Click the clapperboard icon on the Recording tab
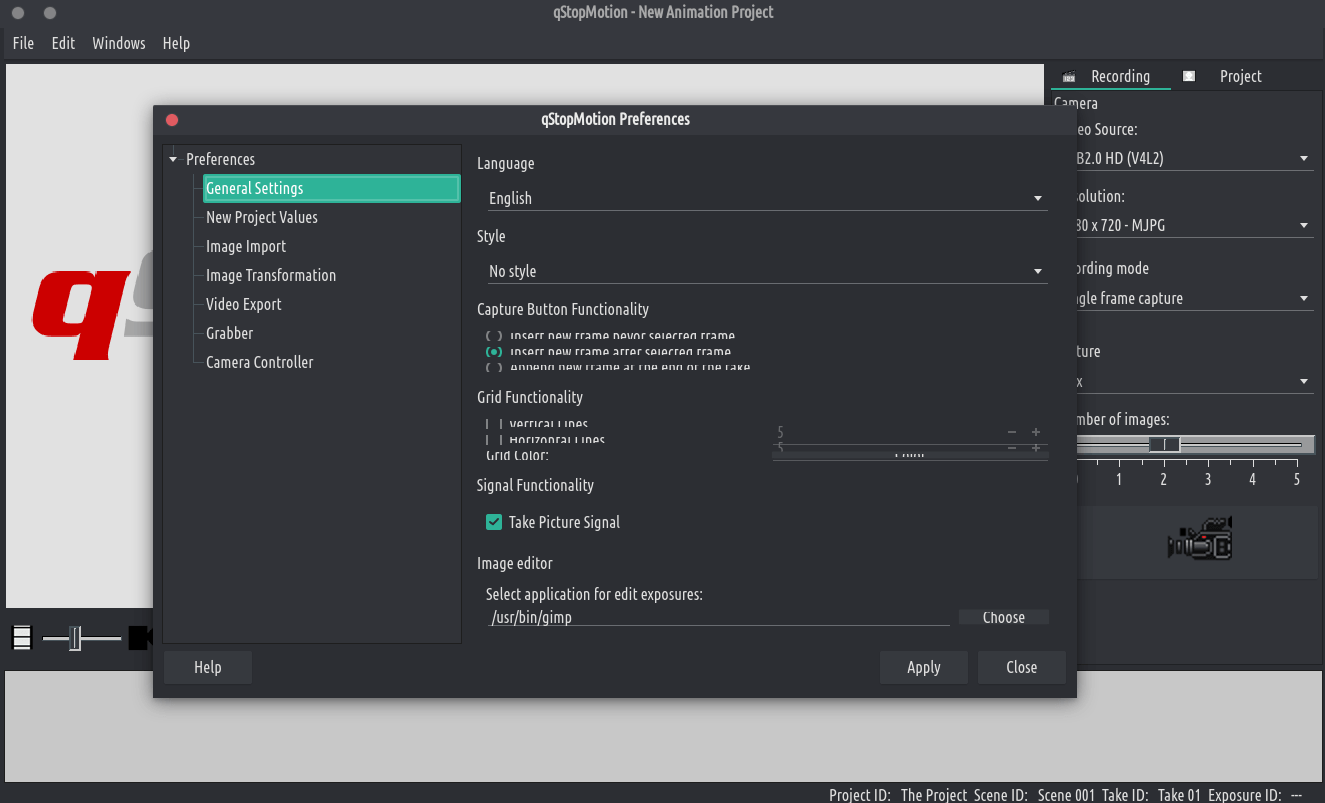The width and height of the screenshot is (1325, 803). point(1069,77)
